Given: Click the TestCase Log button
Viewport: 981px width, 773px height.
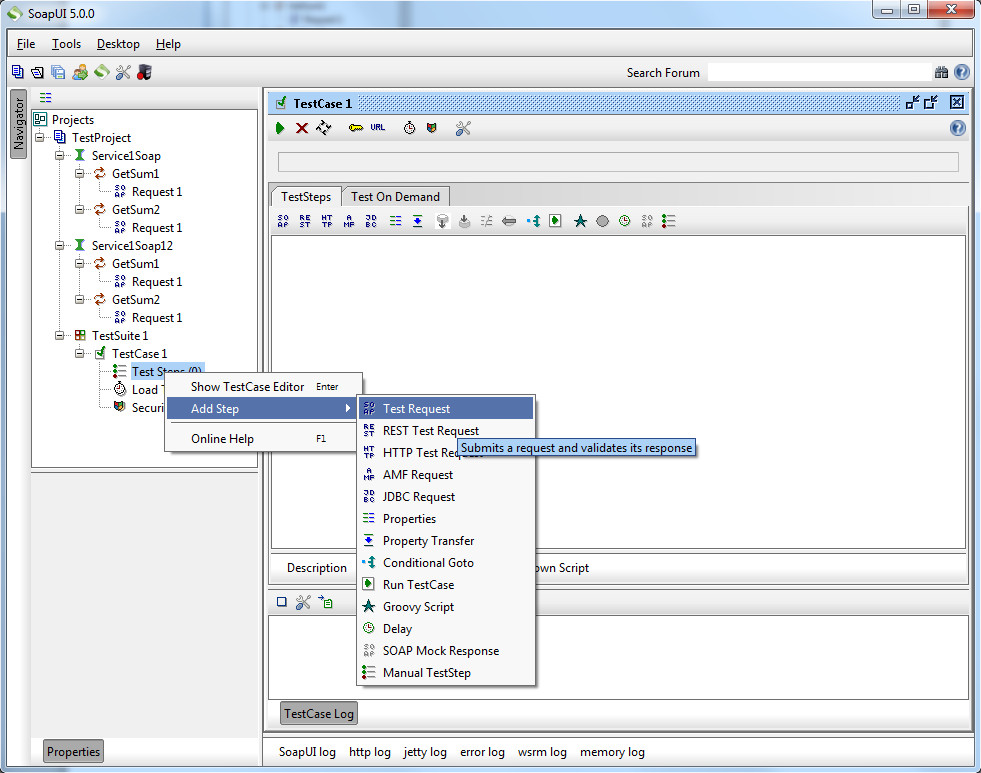Looking at the screenshot, I should point(319,714).
